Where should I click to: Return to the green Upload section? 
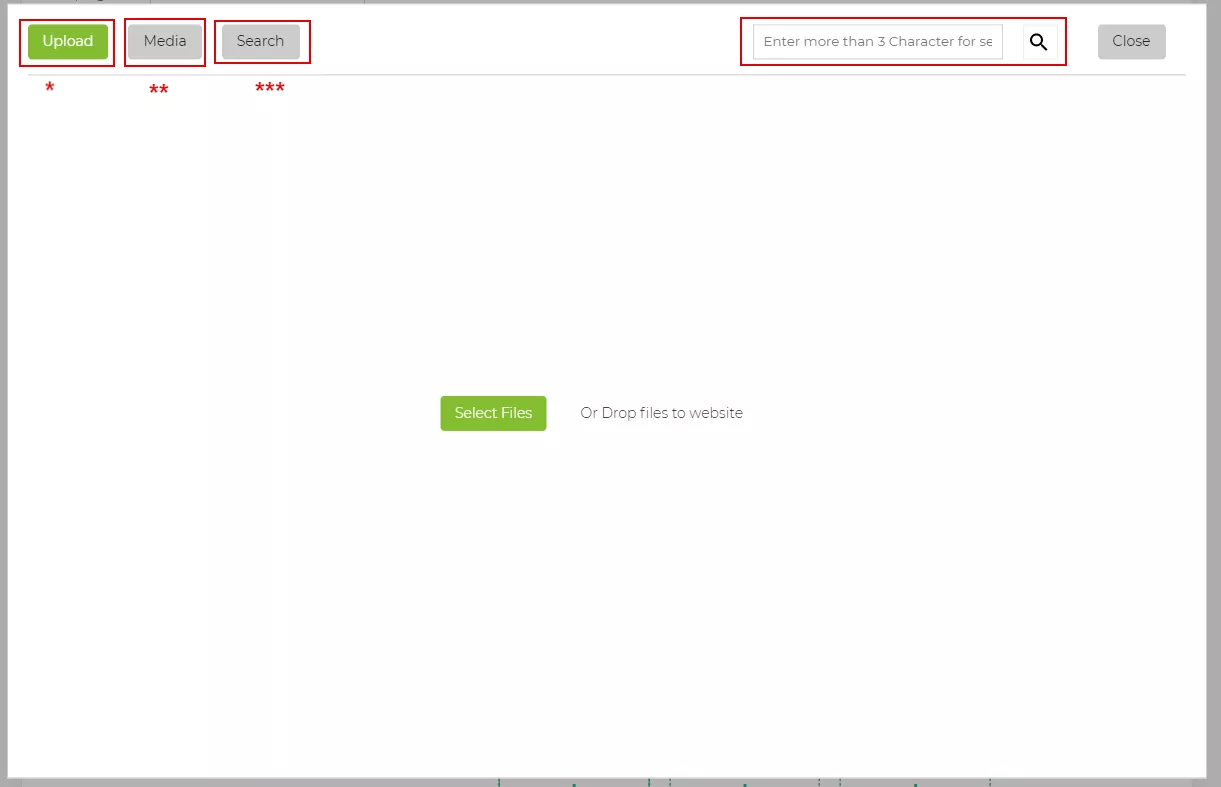point(68,41)
